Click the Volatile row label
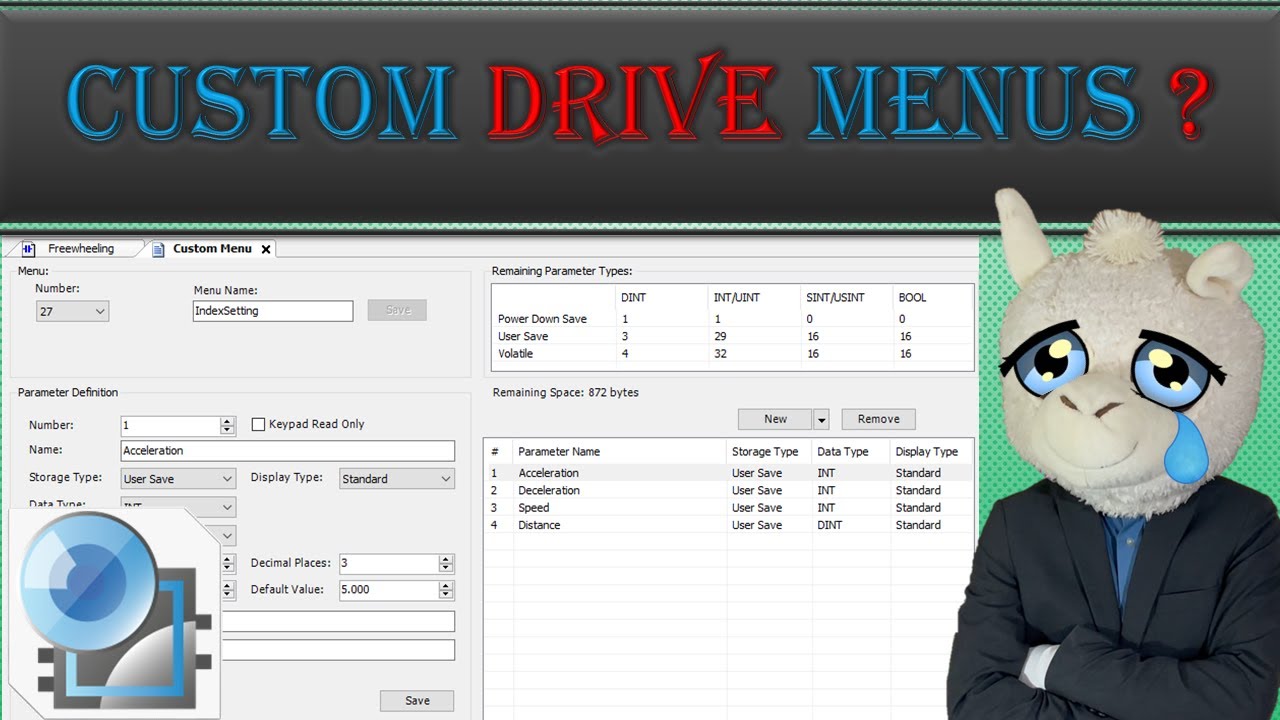Viewport: 1280px width, 720px height. [515, 354]
